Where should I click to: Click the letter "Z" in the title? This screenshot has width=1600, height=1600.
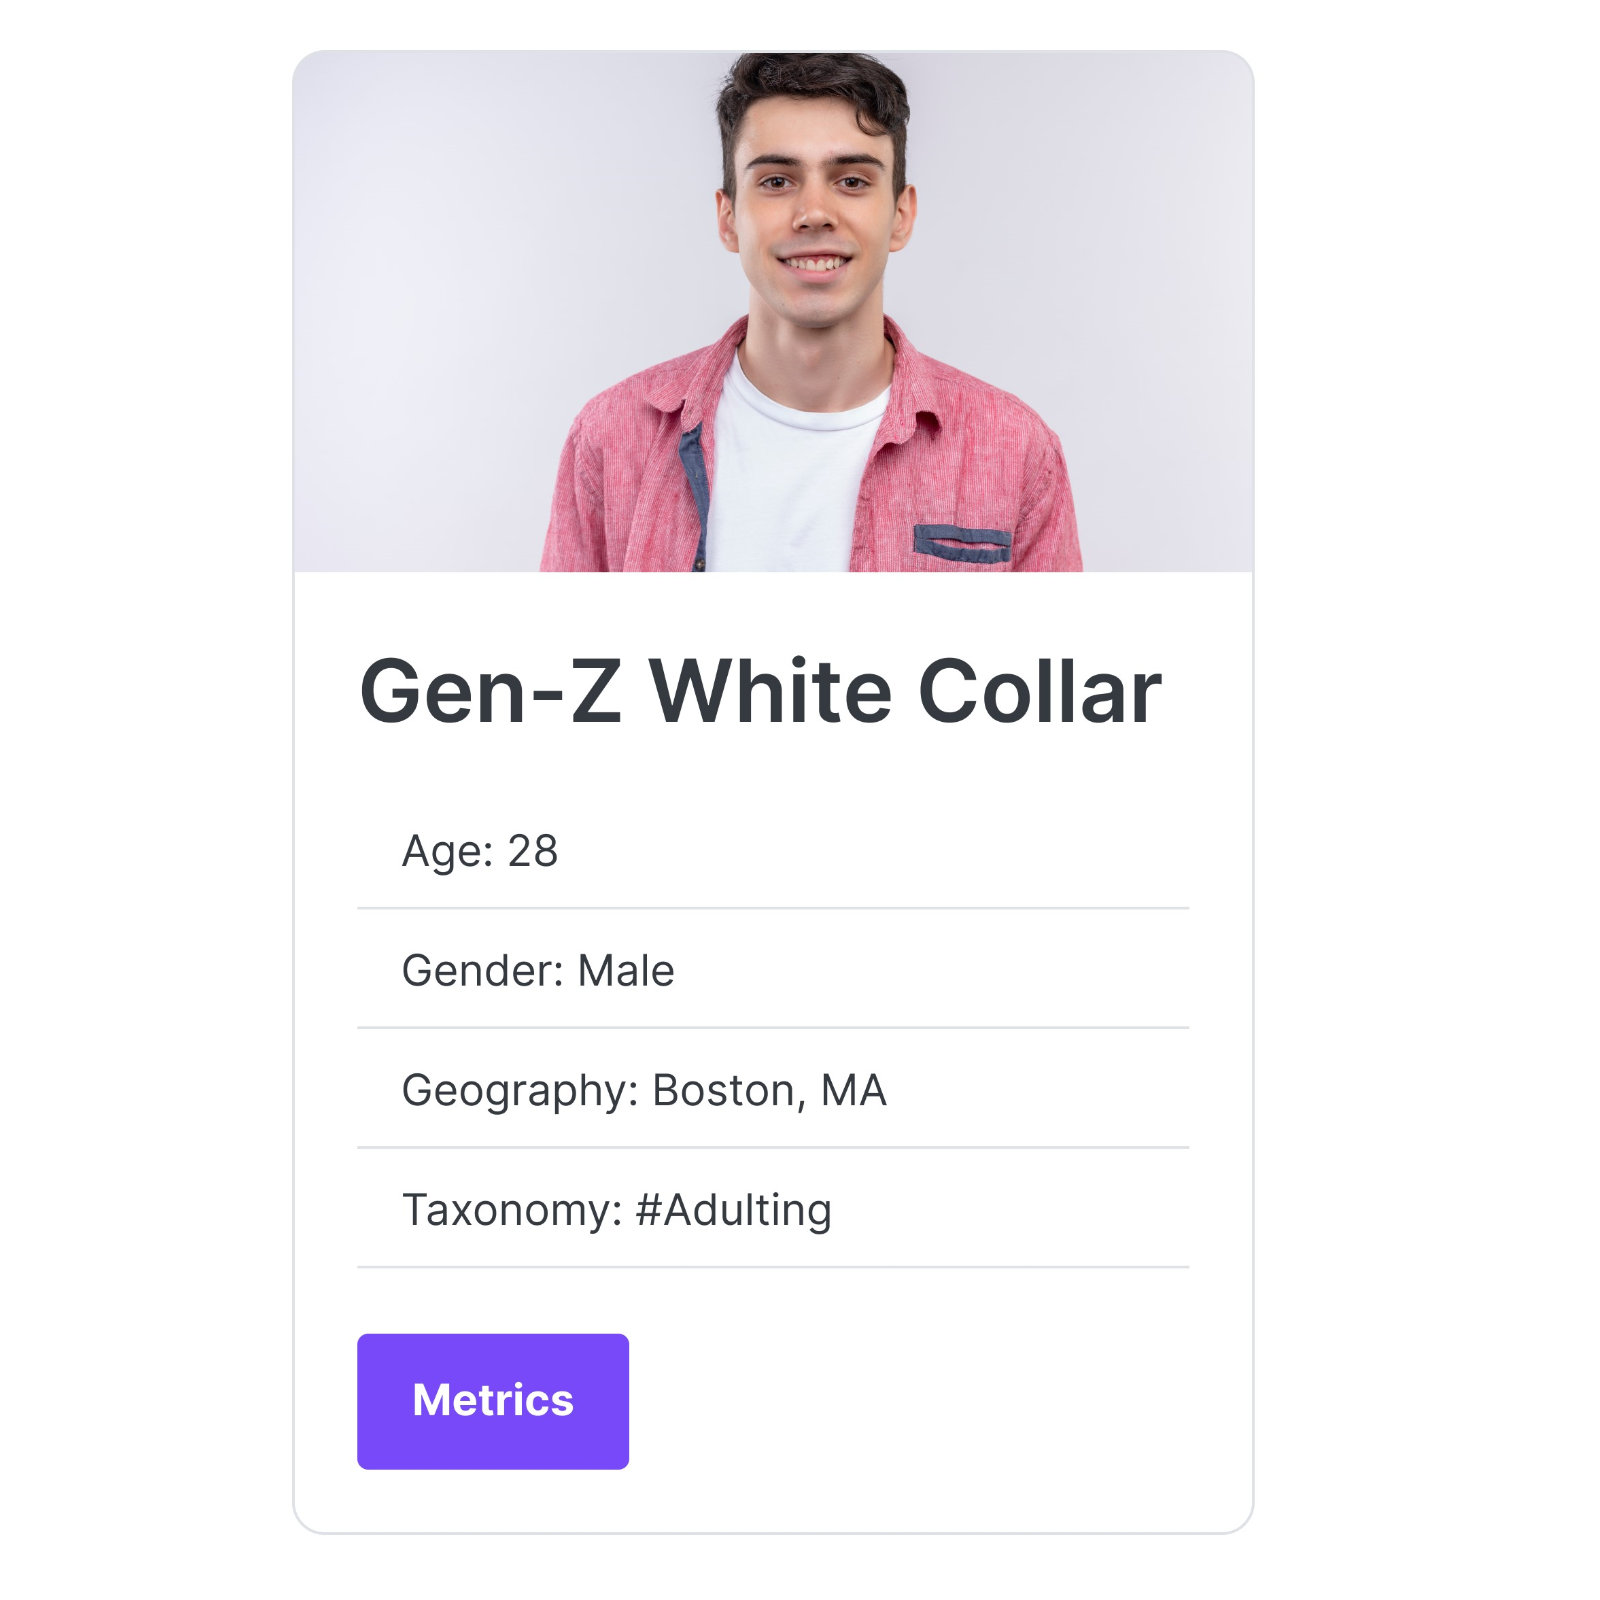point(596,692)
